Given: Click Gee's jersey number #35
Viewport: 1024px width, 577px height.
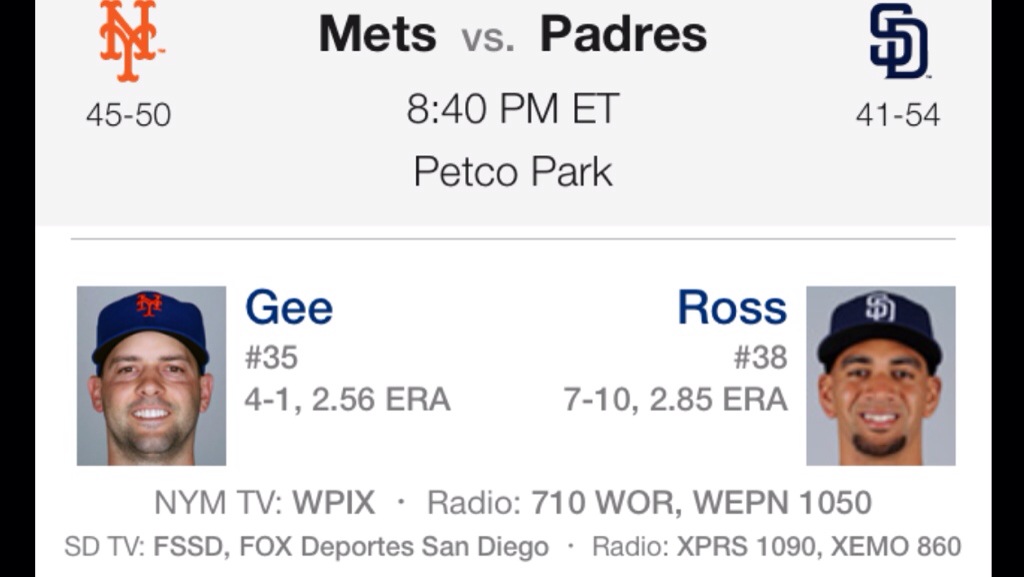Looking at the screenshot, I should tap(271, 358).
